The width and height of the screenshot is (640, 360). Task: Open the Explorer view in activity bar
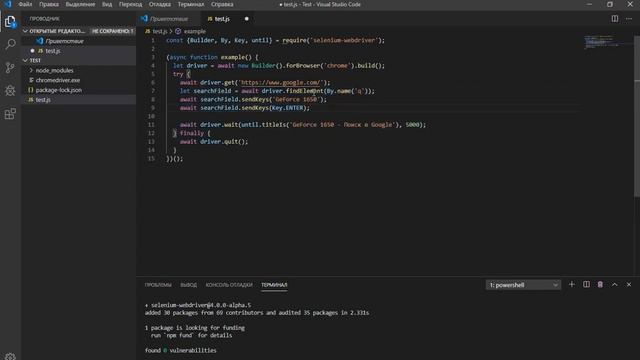10,21
